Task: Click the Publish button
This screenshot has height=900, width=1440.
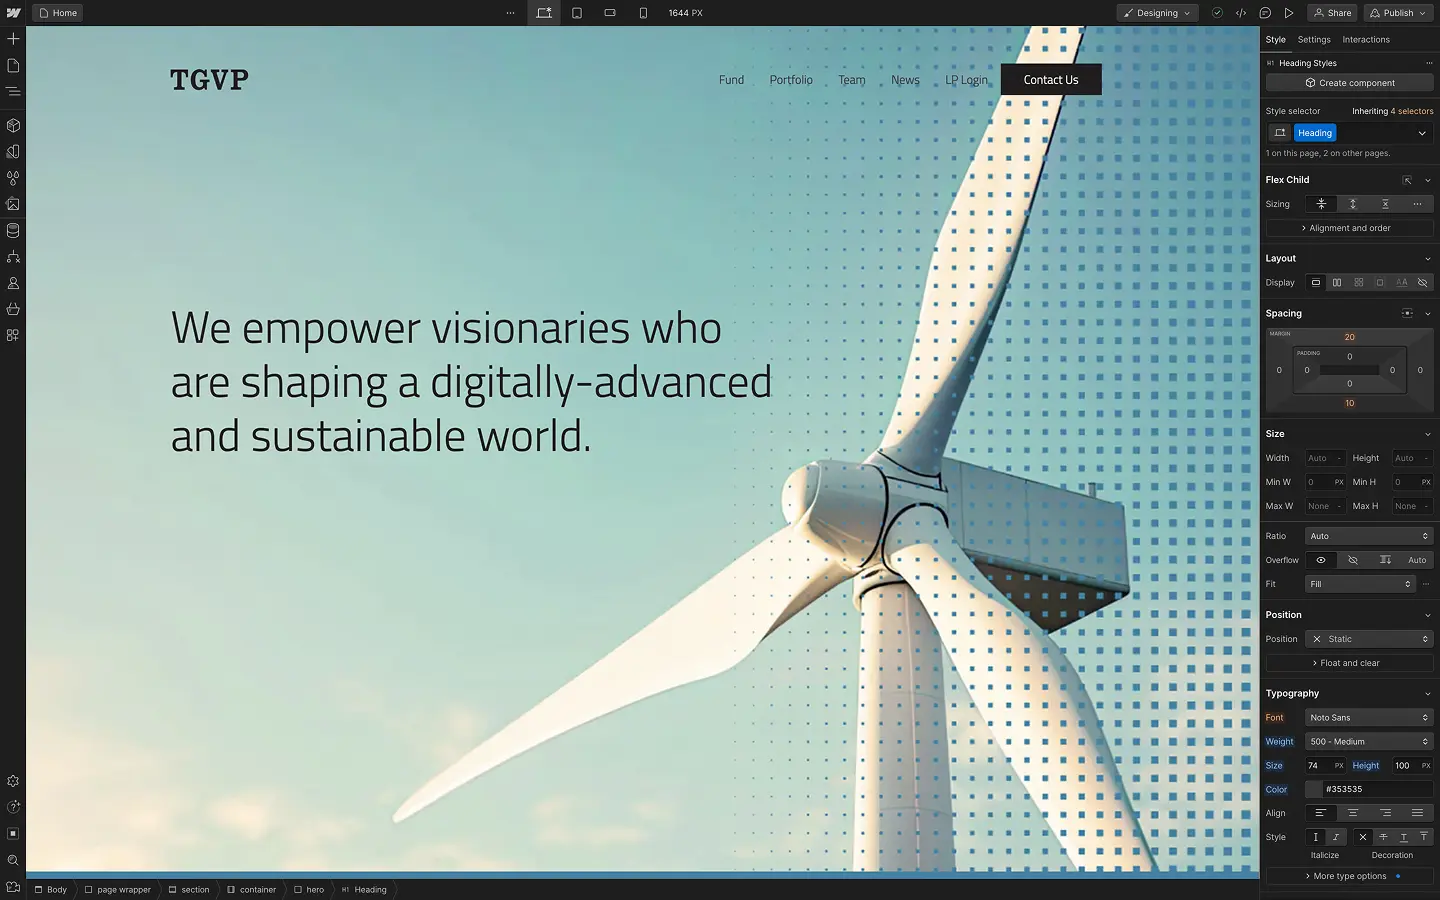Action: coord(1398,13)
